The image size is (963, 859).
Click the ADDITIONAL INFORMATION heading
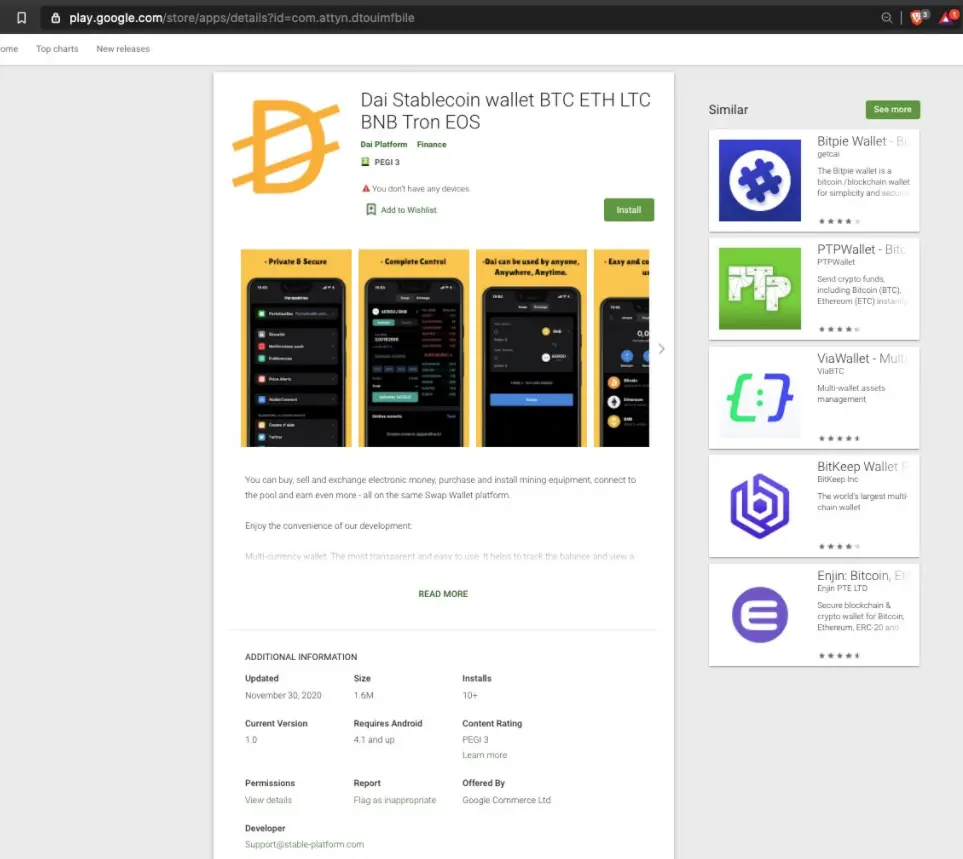coord(301,657)
